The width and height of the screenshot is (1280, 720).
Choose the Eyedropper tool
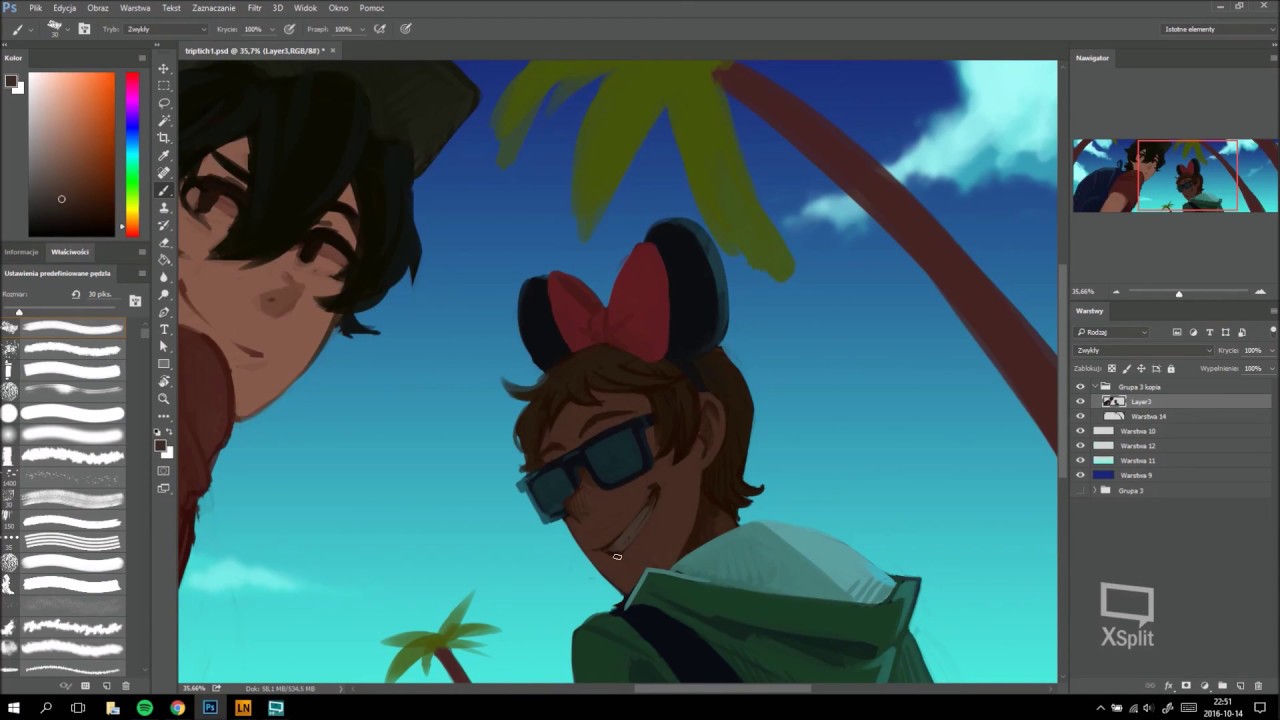(x=164, y=156)
